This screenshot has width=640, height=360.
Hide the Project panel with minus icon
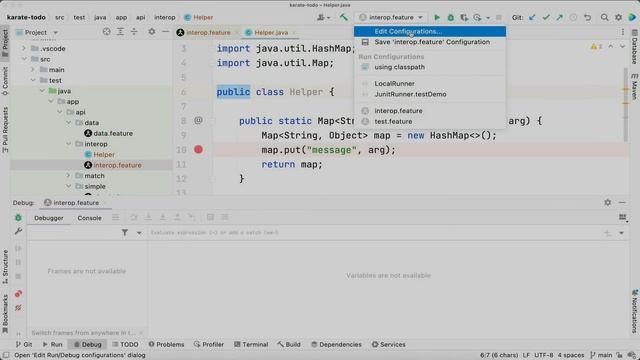coord(165,32)
